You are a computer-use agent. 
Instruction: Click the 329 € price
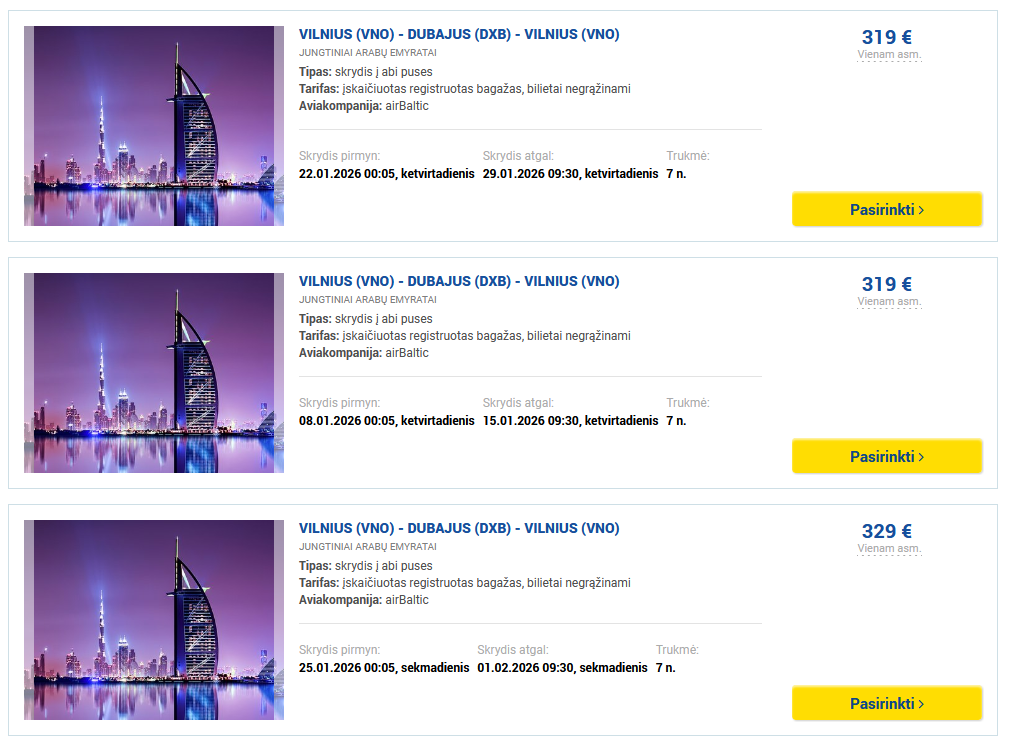point(887,531)
